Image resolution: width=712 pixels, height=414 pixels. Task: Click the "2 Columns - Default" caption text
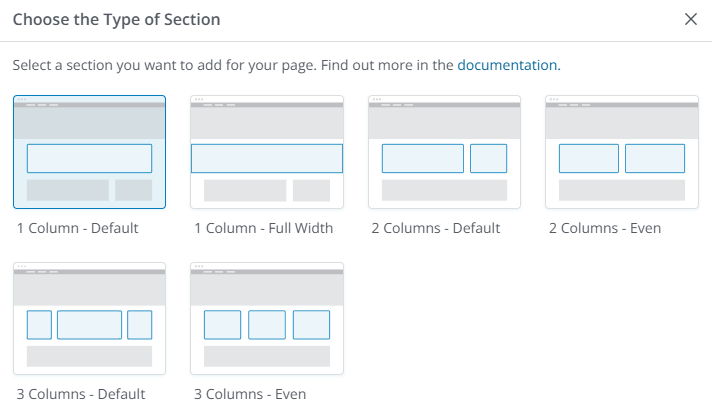pyautogui.click(x=436, y=228)
